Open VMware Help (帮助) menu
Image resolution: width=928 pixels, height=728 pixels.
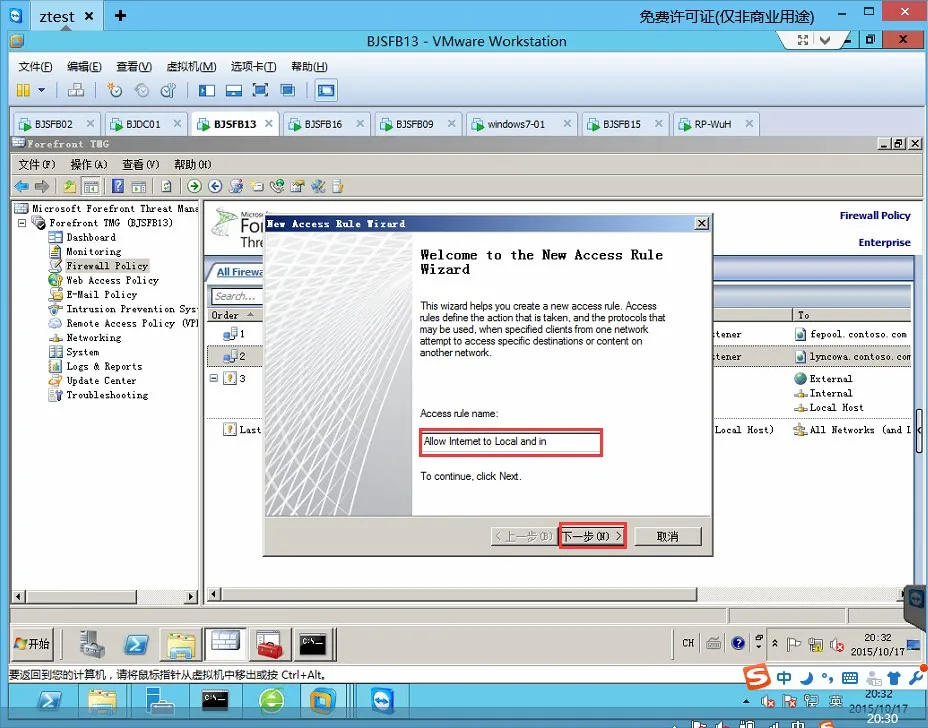[309, 66]
